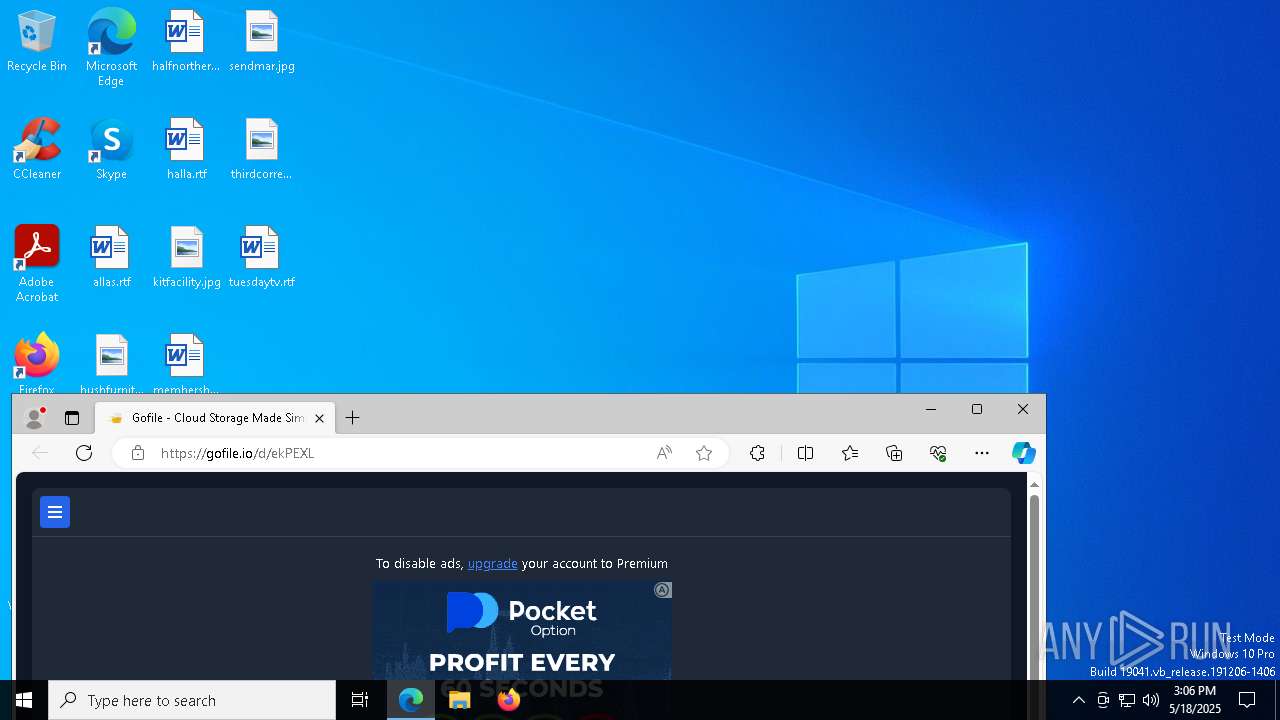1280x720 pixels.
Task: Activate Read aloud in address bar
Action: 664,453
